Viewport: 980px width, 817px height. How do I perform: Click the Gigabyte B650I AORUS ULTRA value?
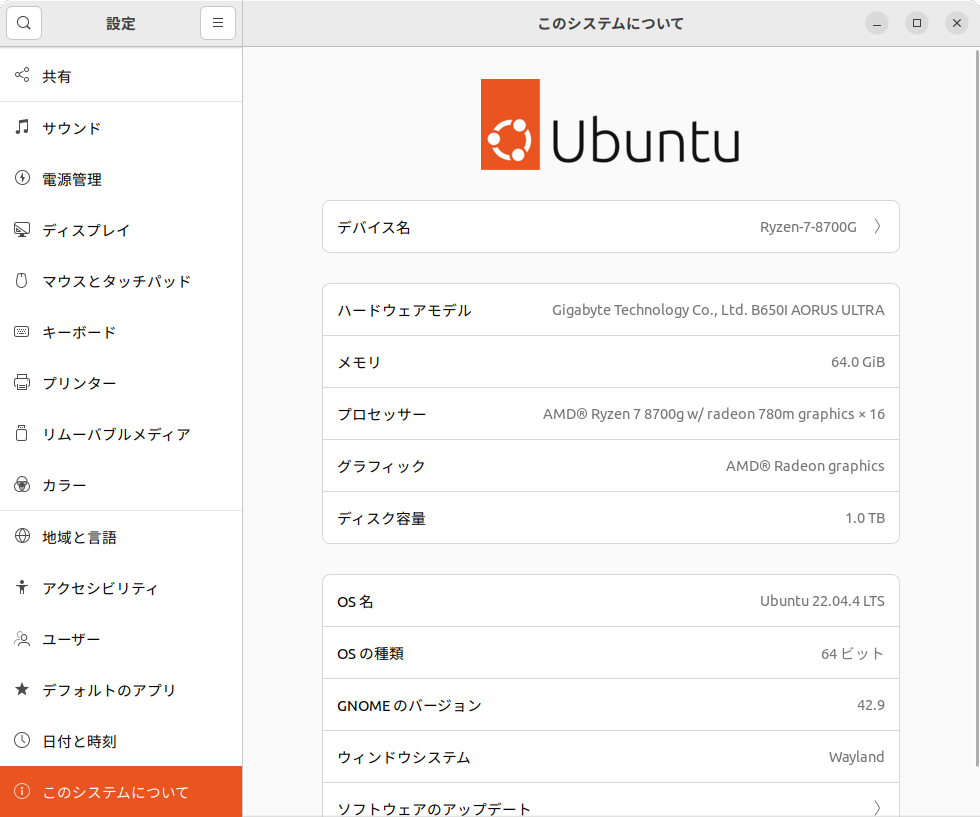pos(718,310)
